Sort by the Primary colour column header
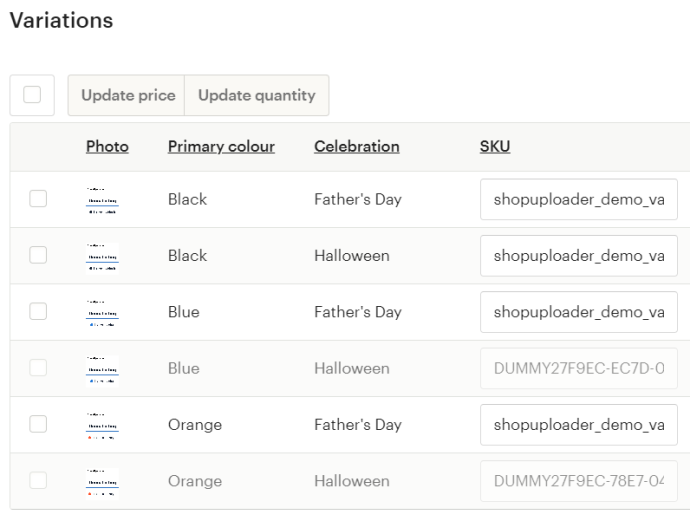Image resolution: width=690 pixels, height=521 pixels. click(221, 147)
